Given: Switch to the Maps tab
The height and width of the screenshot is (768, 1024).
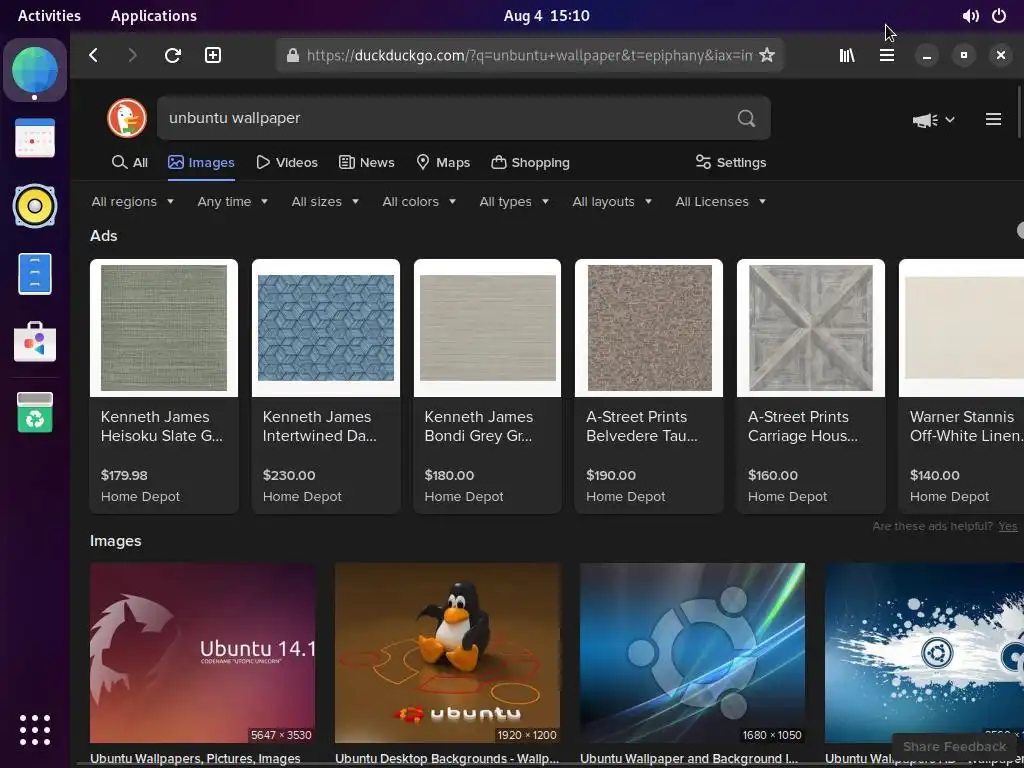Looking at the screenshot, I should coord(443,163).
